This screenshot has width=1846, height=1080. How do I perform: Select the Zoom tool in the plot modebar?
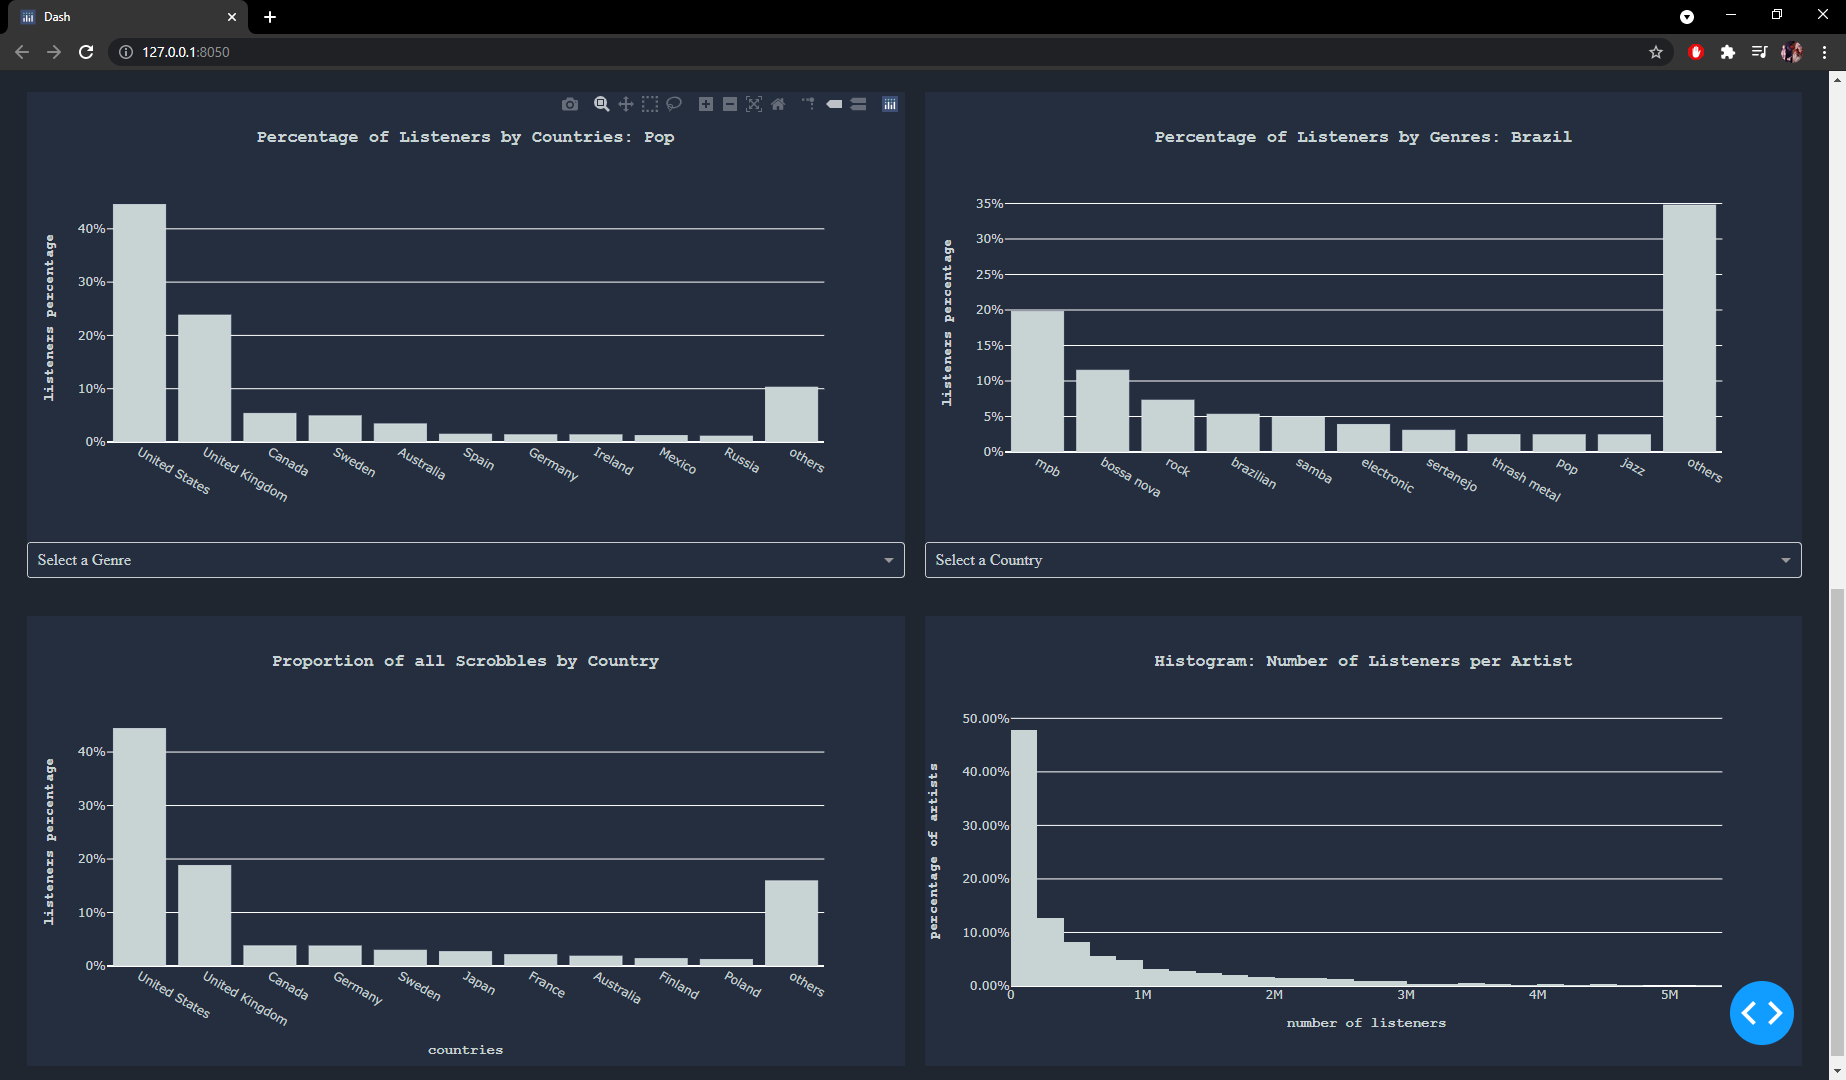[602, 104]
